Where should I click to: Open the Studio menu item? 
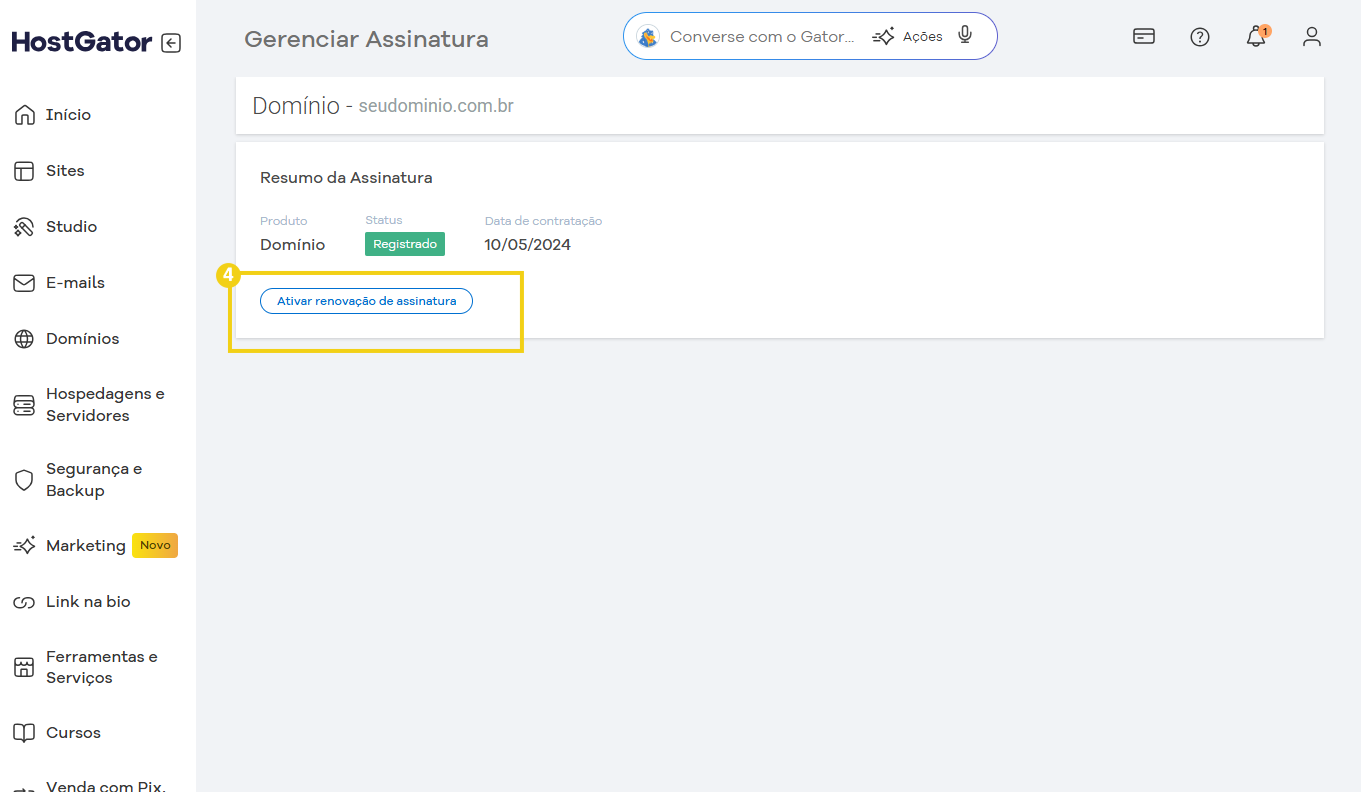tap(71, 227)
